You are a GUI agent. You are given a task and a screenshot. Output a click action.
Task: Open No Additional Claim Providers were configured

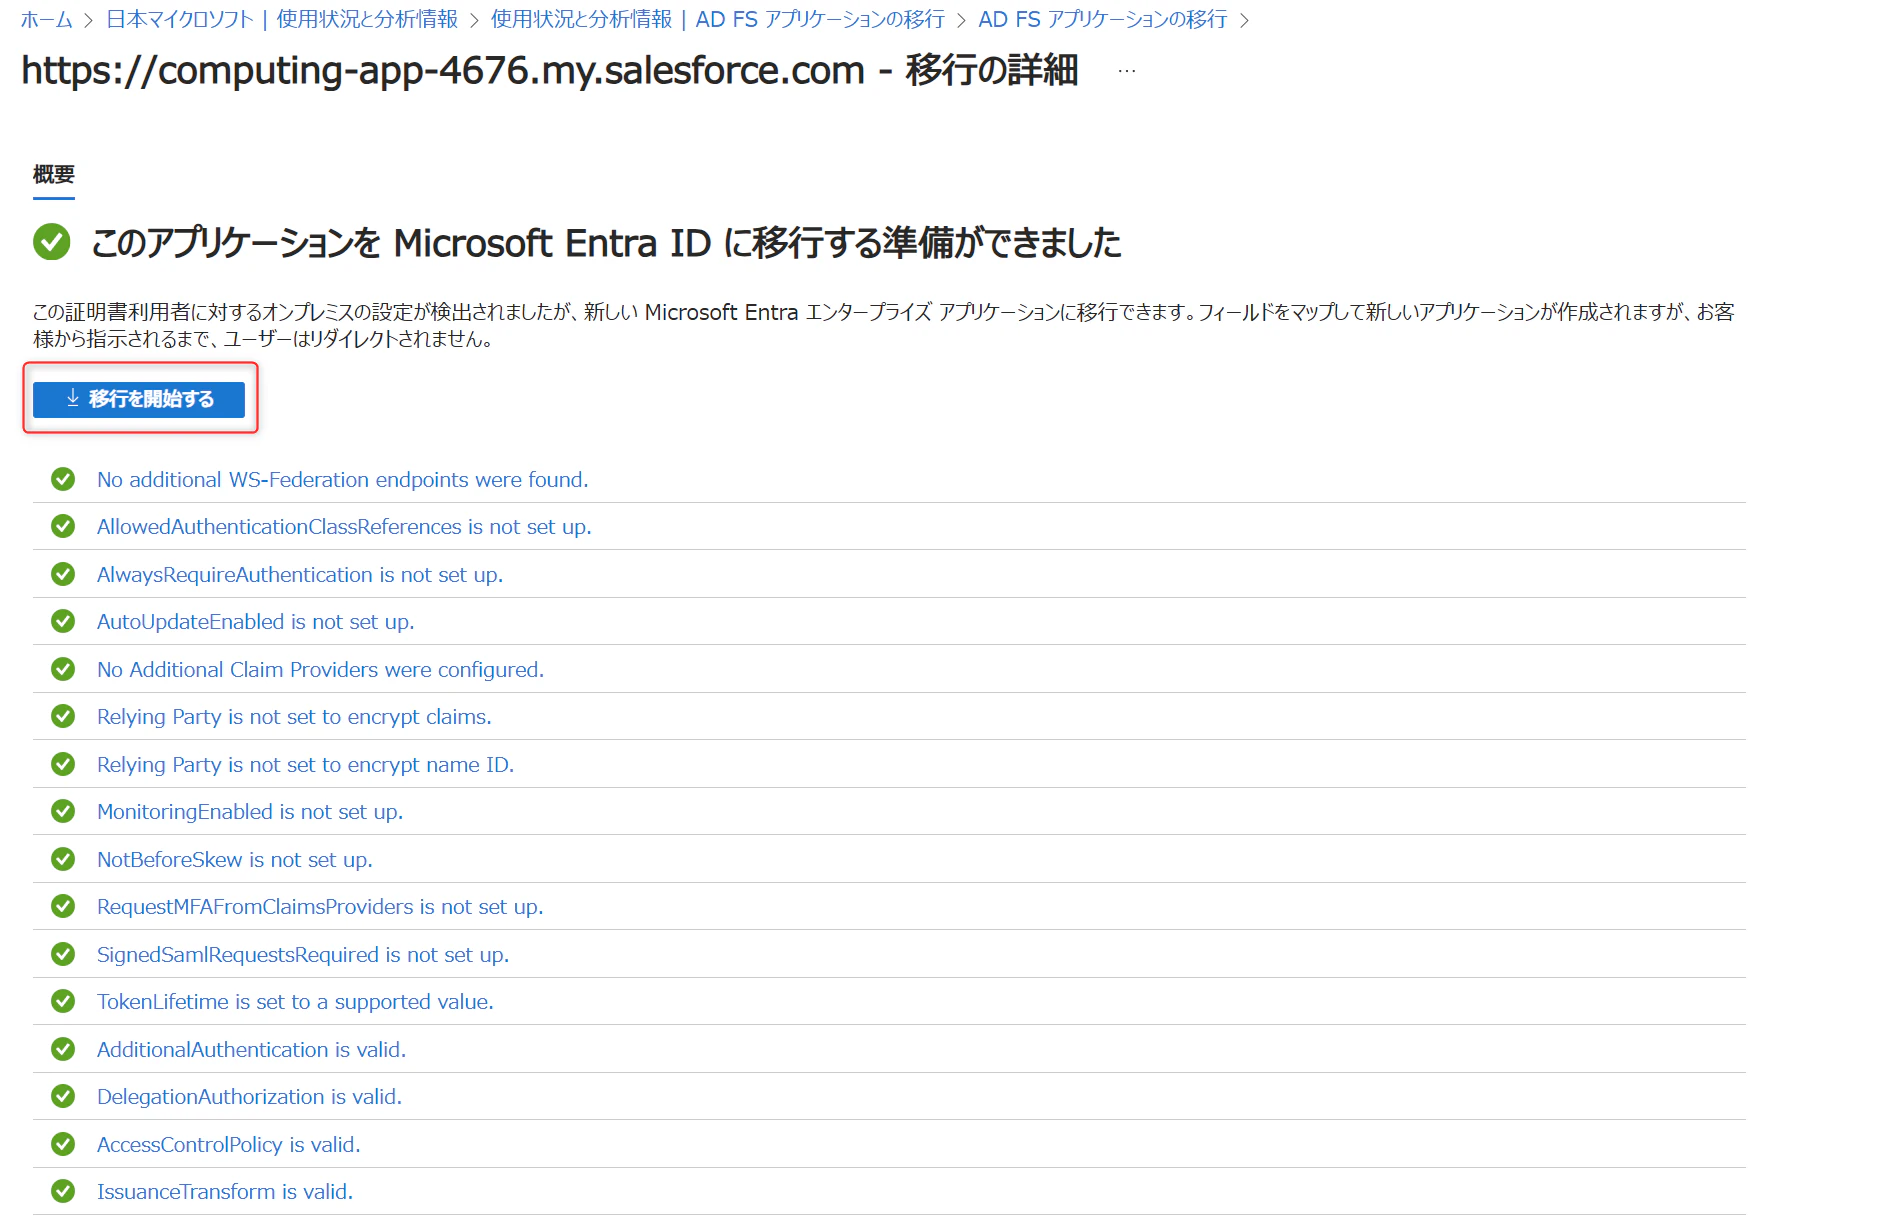(321, 670)
